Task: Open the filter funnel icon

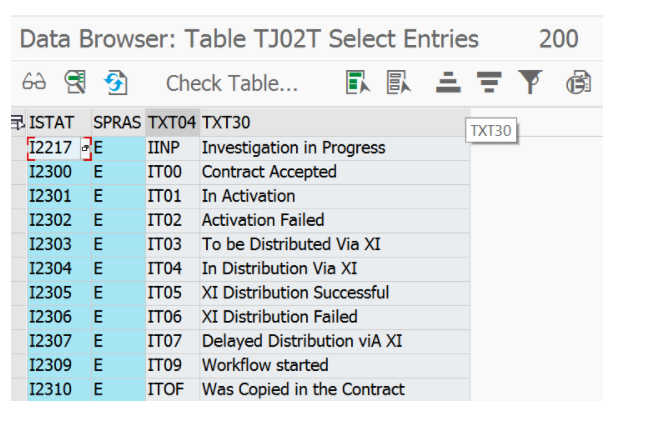Action: 530,82
